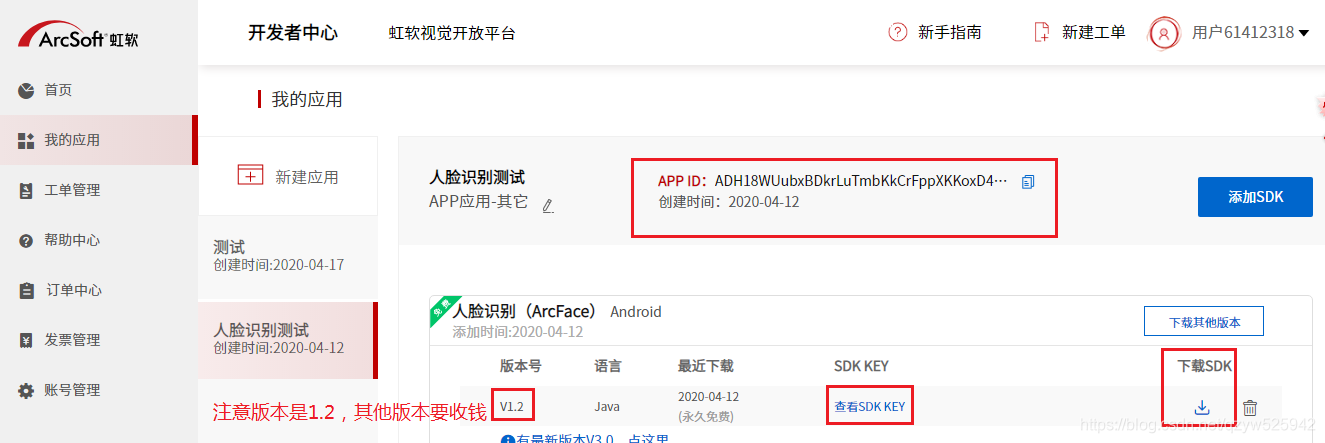Click the 2020-04-12 recent download date cell
The height and width of the screenshot is (443, 1325).
tap(708, 397)
